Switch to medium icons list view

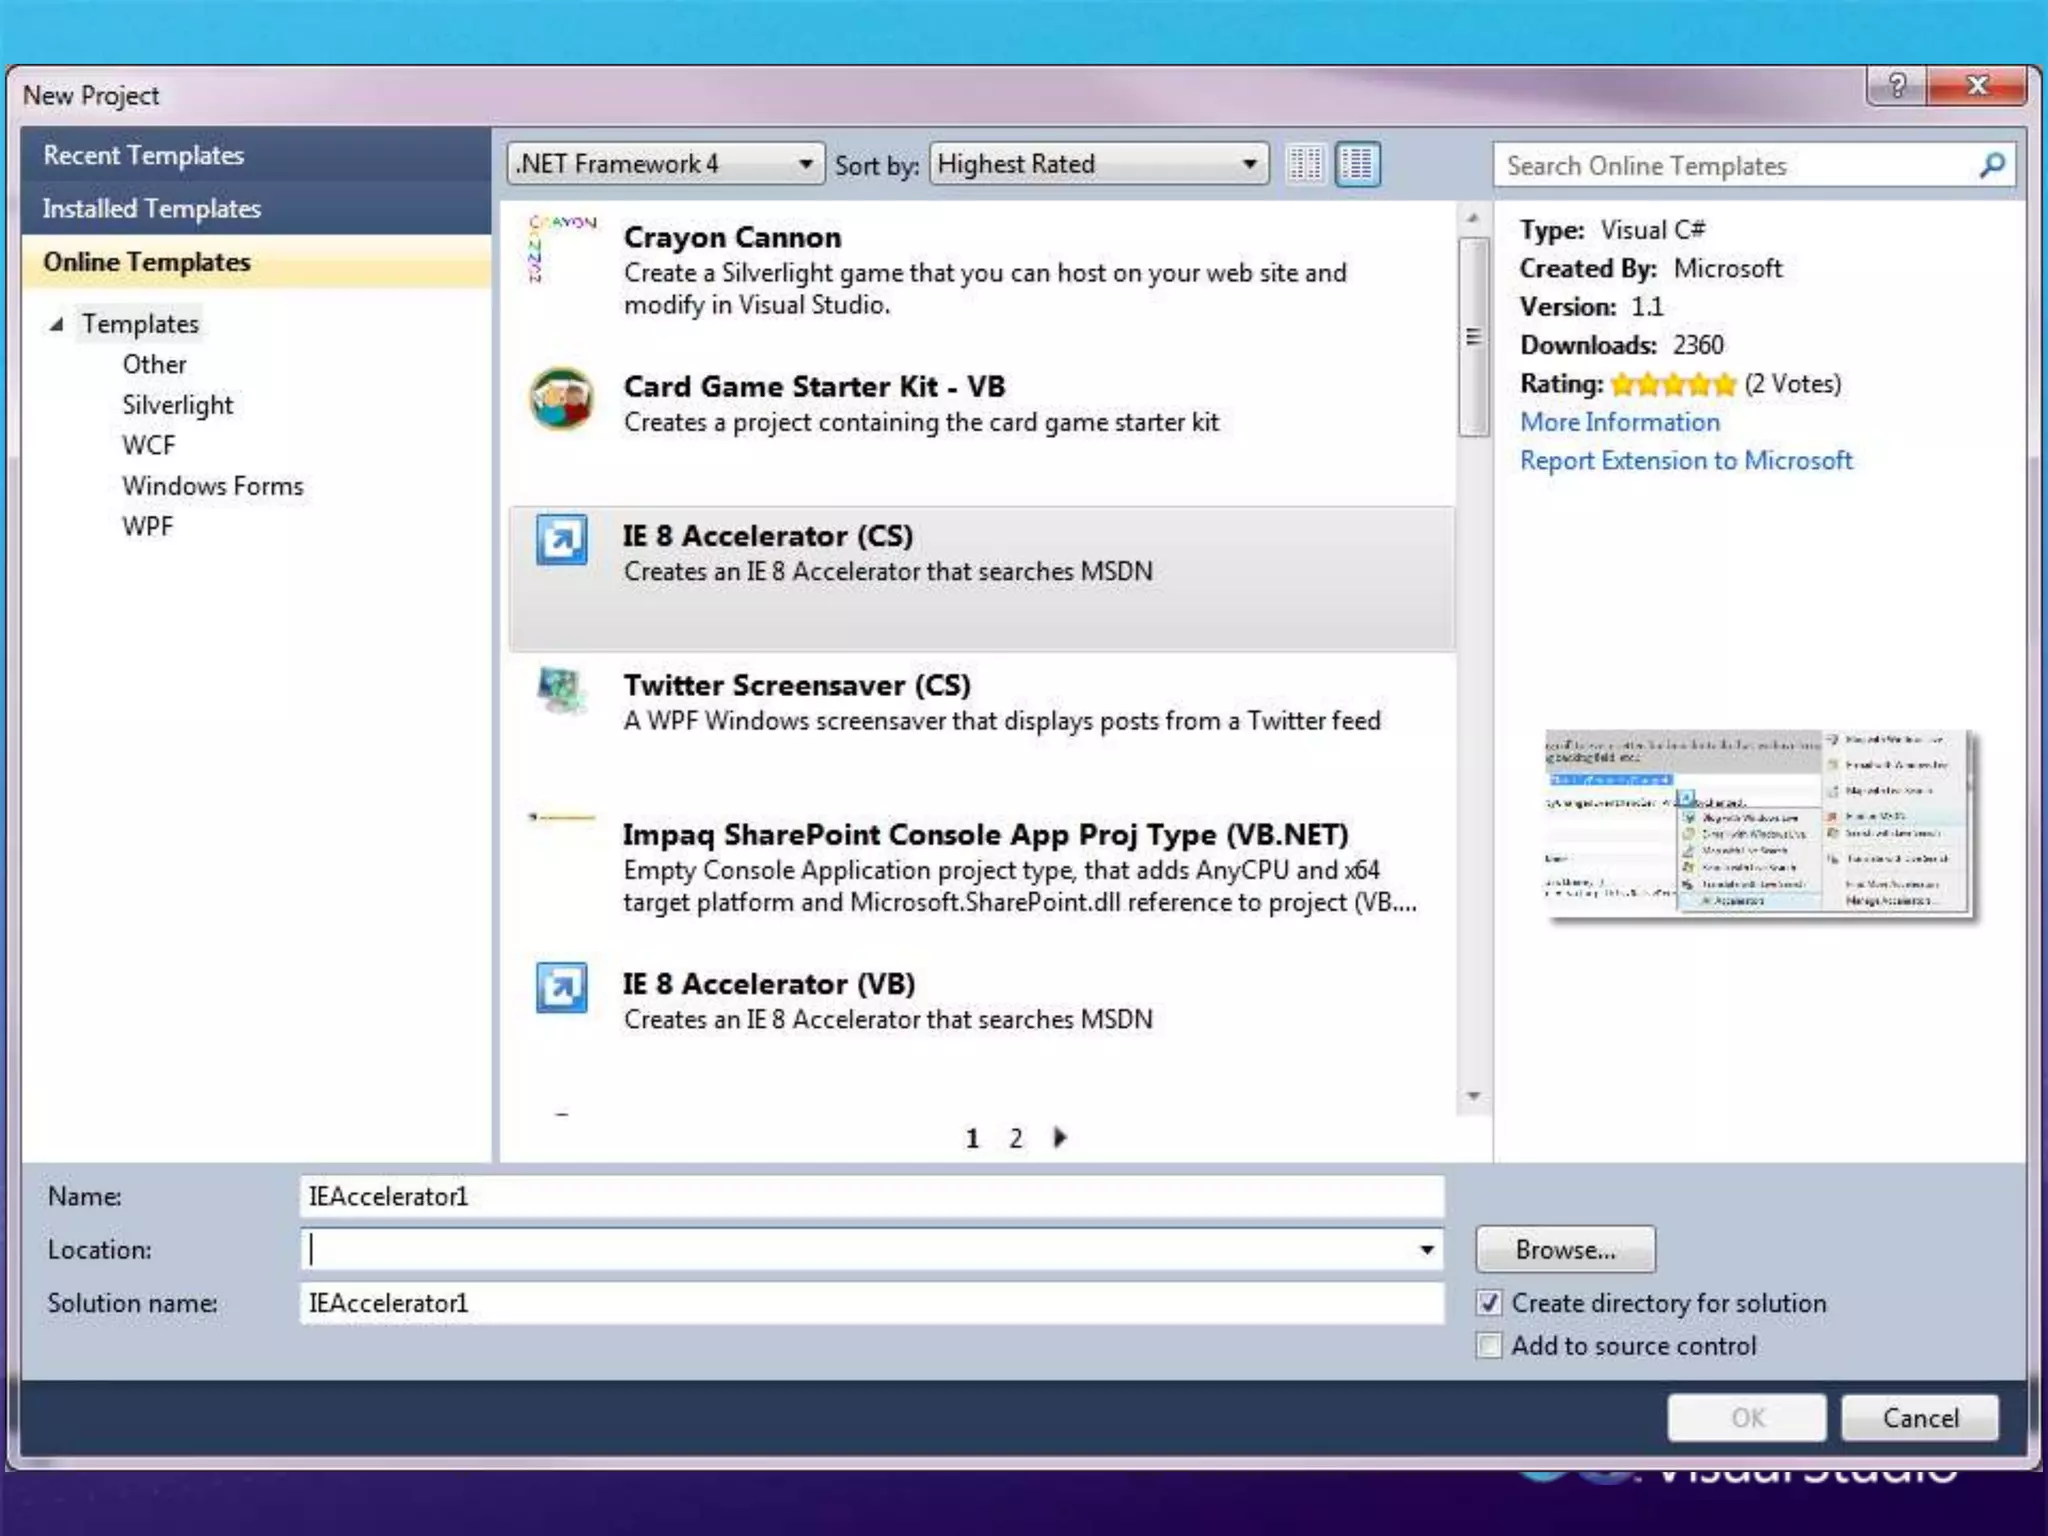tap(1357, 164)
